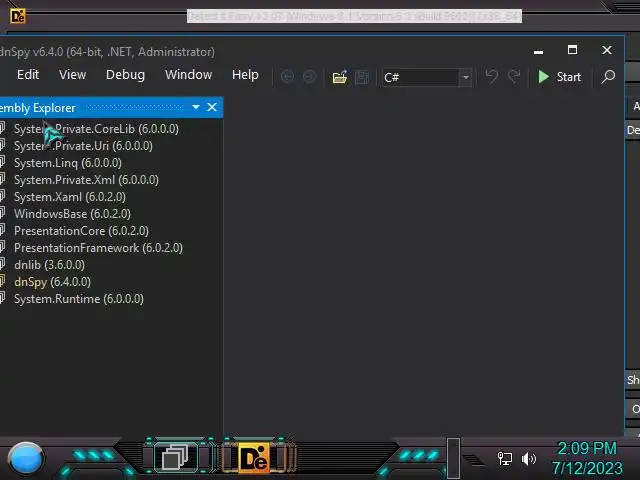Undo last action with the undo arrow
The image size is (640, 480).
click(x=491, y=76)
